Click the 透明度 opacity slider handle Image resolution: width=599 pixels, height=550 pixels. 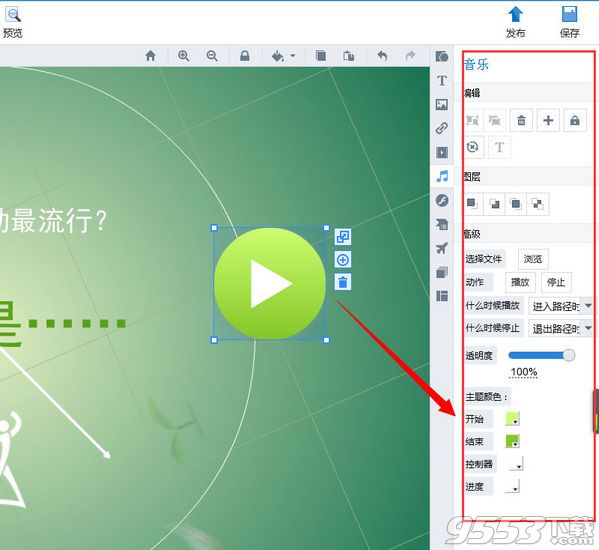(x=569, y=356)
